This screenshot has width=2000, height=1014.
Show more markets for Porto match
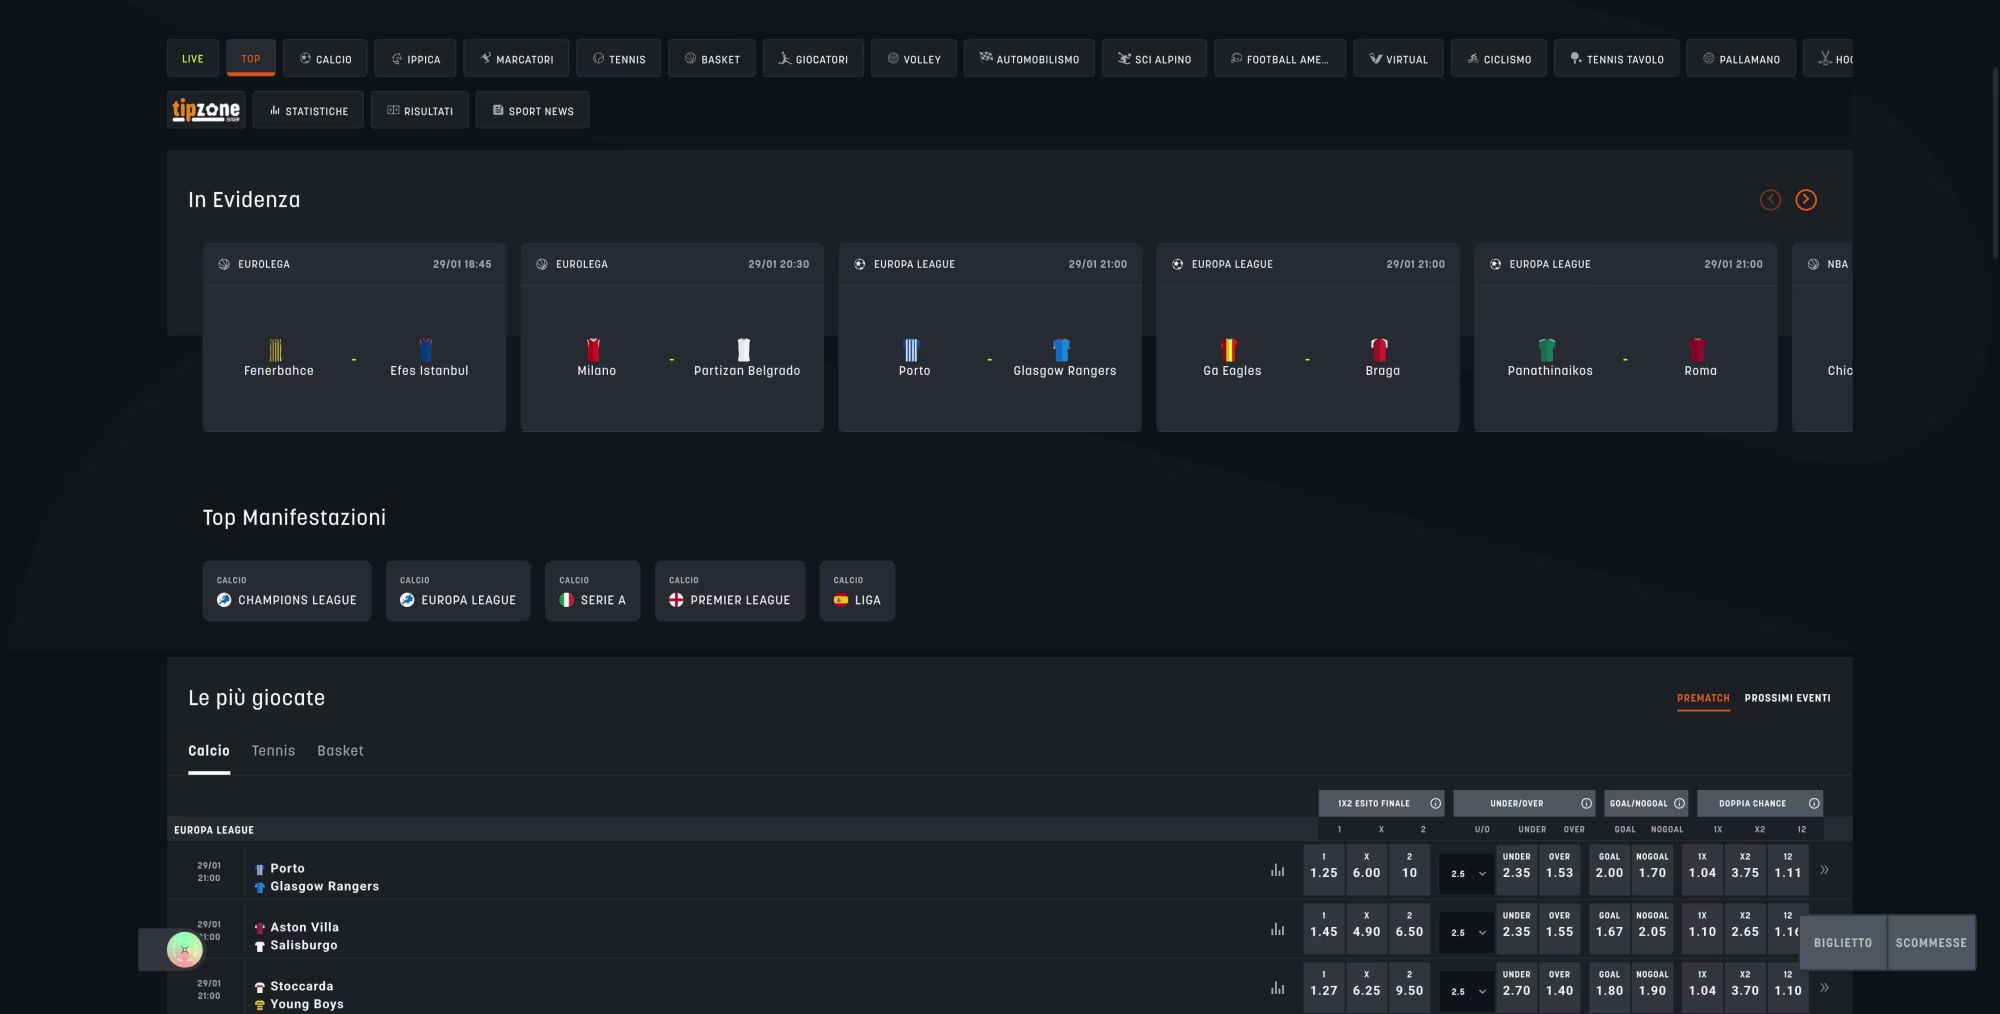(1825, 870)
